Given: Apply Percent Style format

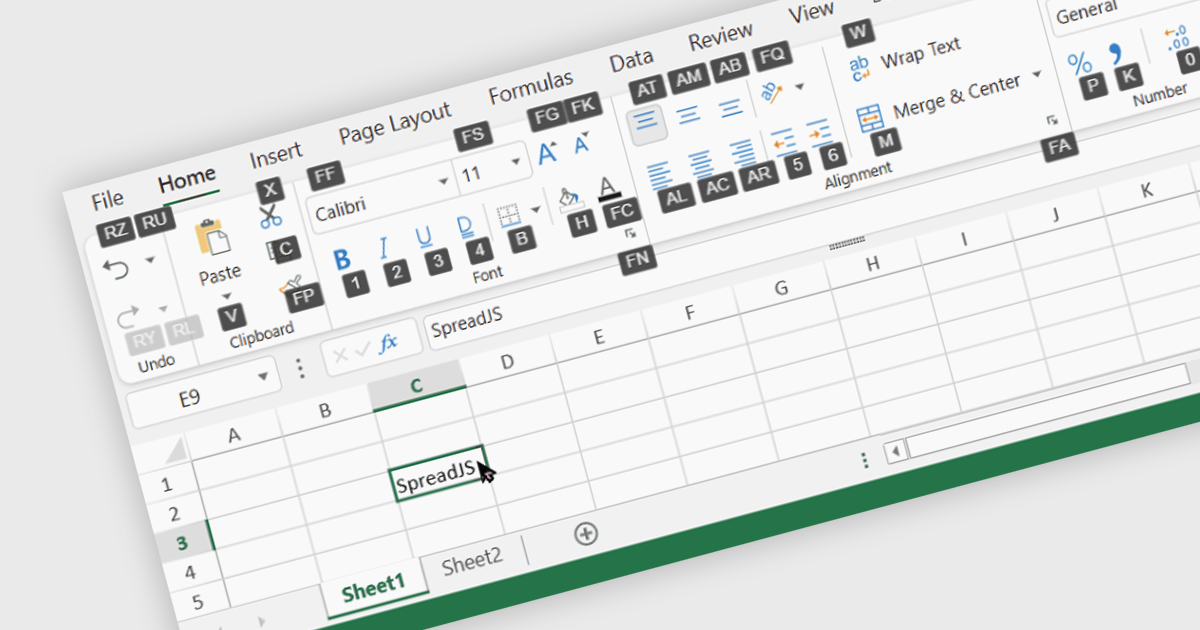Looking at the screenshot, I should click(x=1080, y=63).
